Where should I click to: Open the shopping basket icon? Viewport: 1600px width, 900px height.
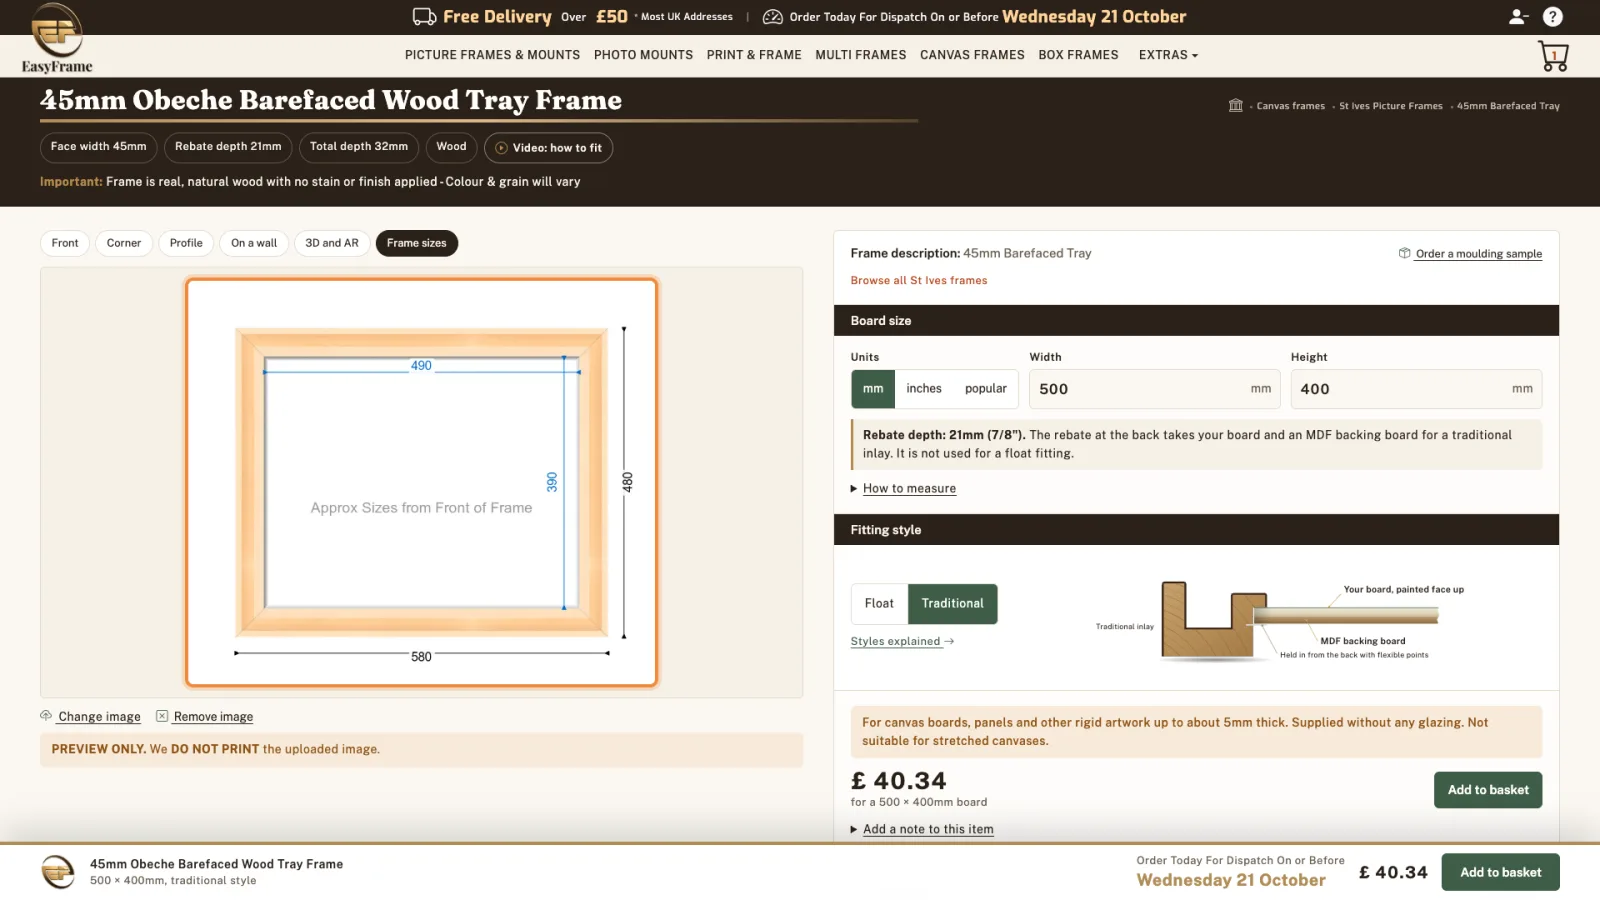coord(1553,56)
